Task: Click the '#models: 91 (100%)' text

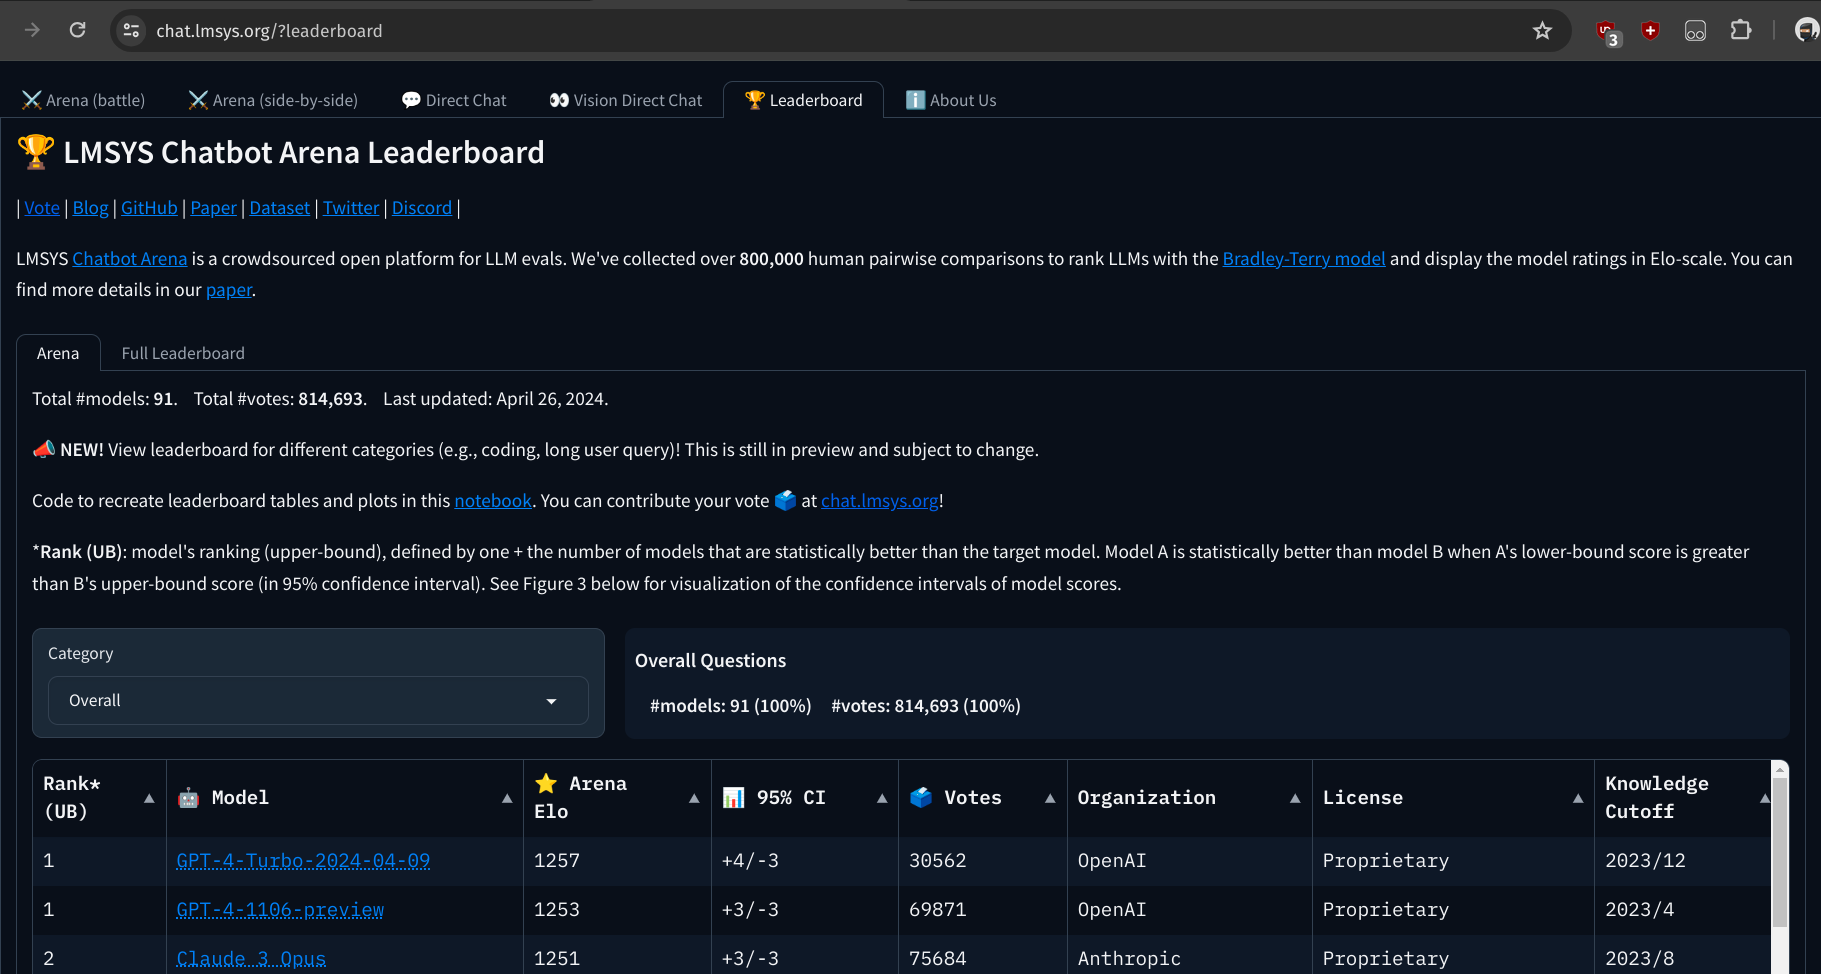Action: coord(730,706)
